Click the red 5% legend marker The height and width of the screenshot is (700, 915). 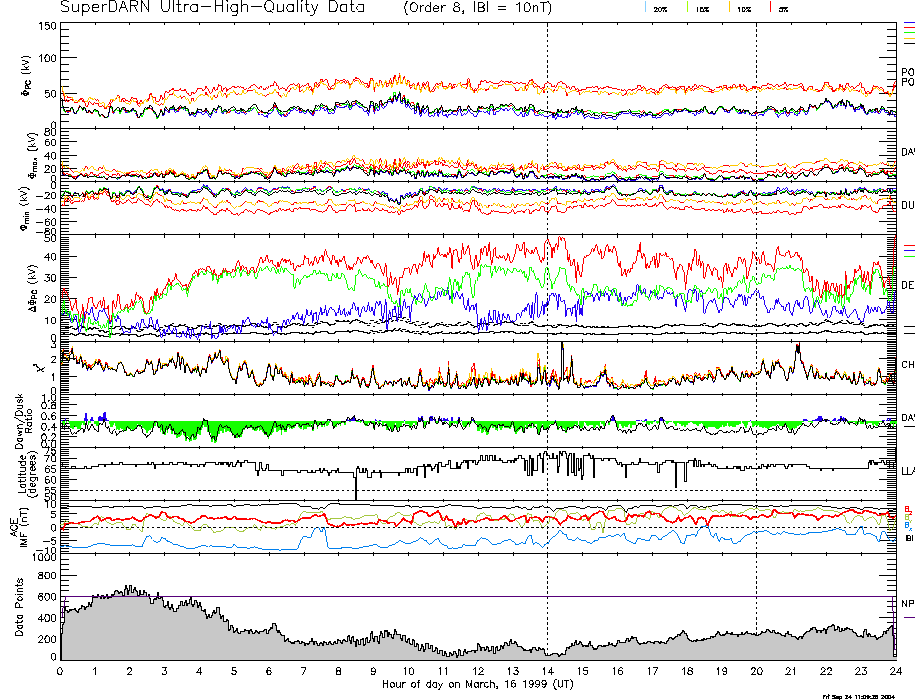tap(769, 8)
